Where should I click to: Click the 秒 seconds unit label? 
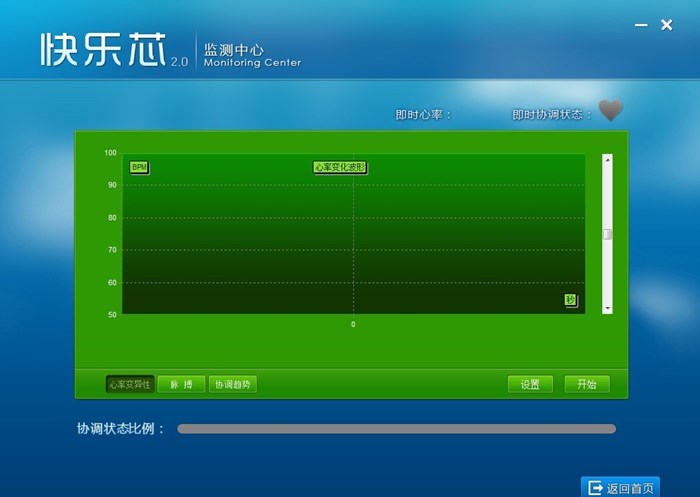click(570, 300)
